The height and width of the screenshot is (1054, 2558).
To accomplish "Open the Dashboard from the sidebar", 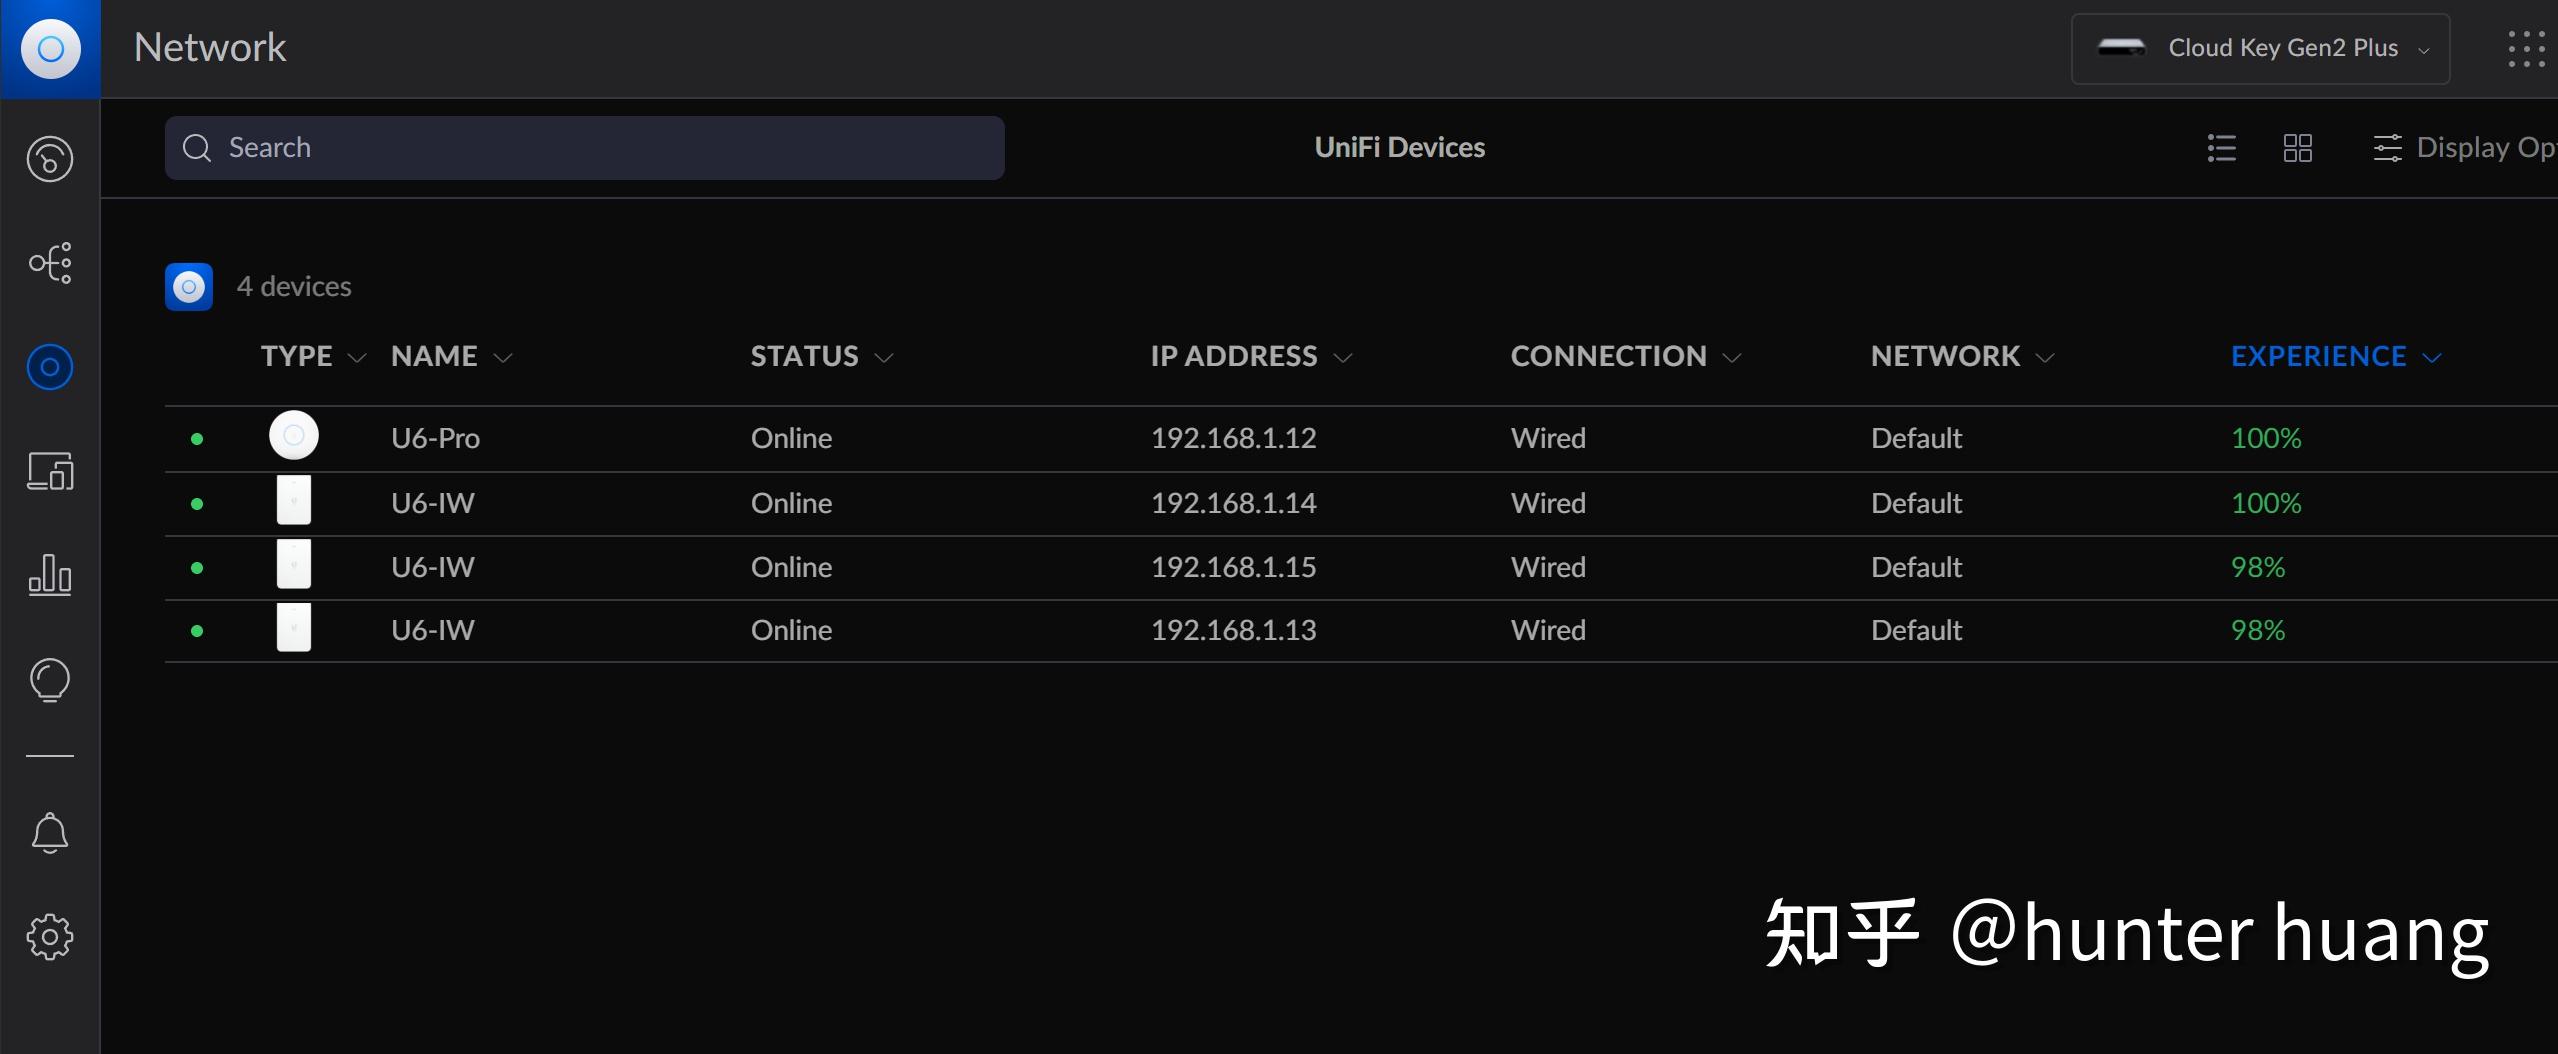I will coord(49,158).
